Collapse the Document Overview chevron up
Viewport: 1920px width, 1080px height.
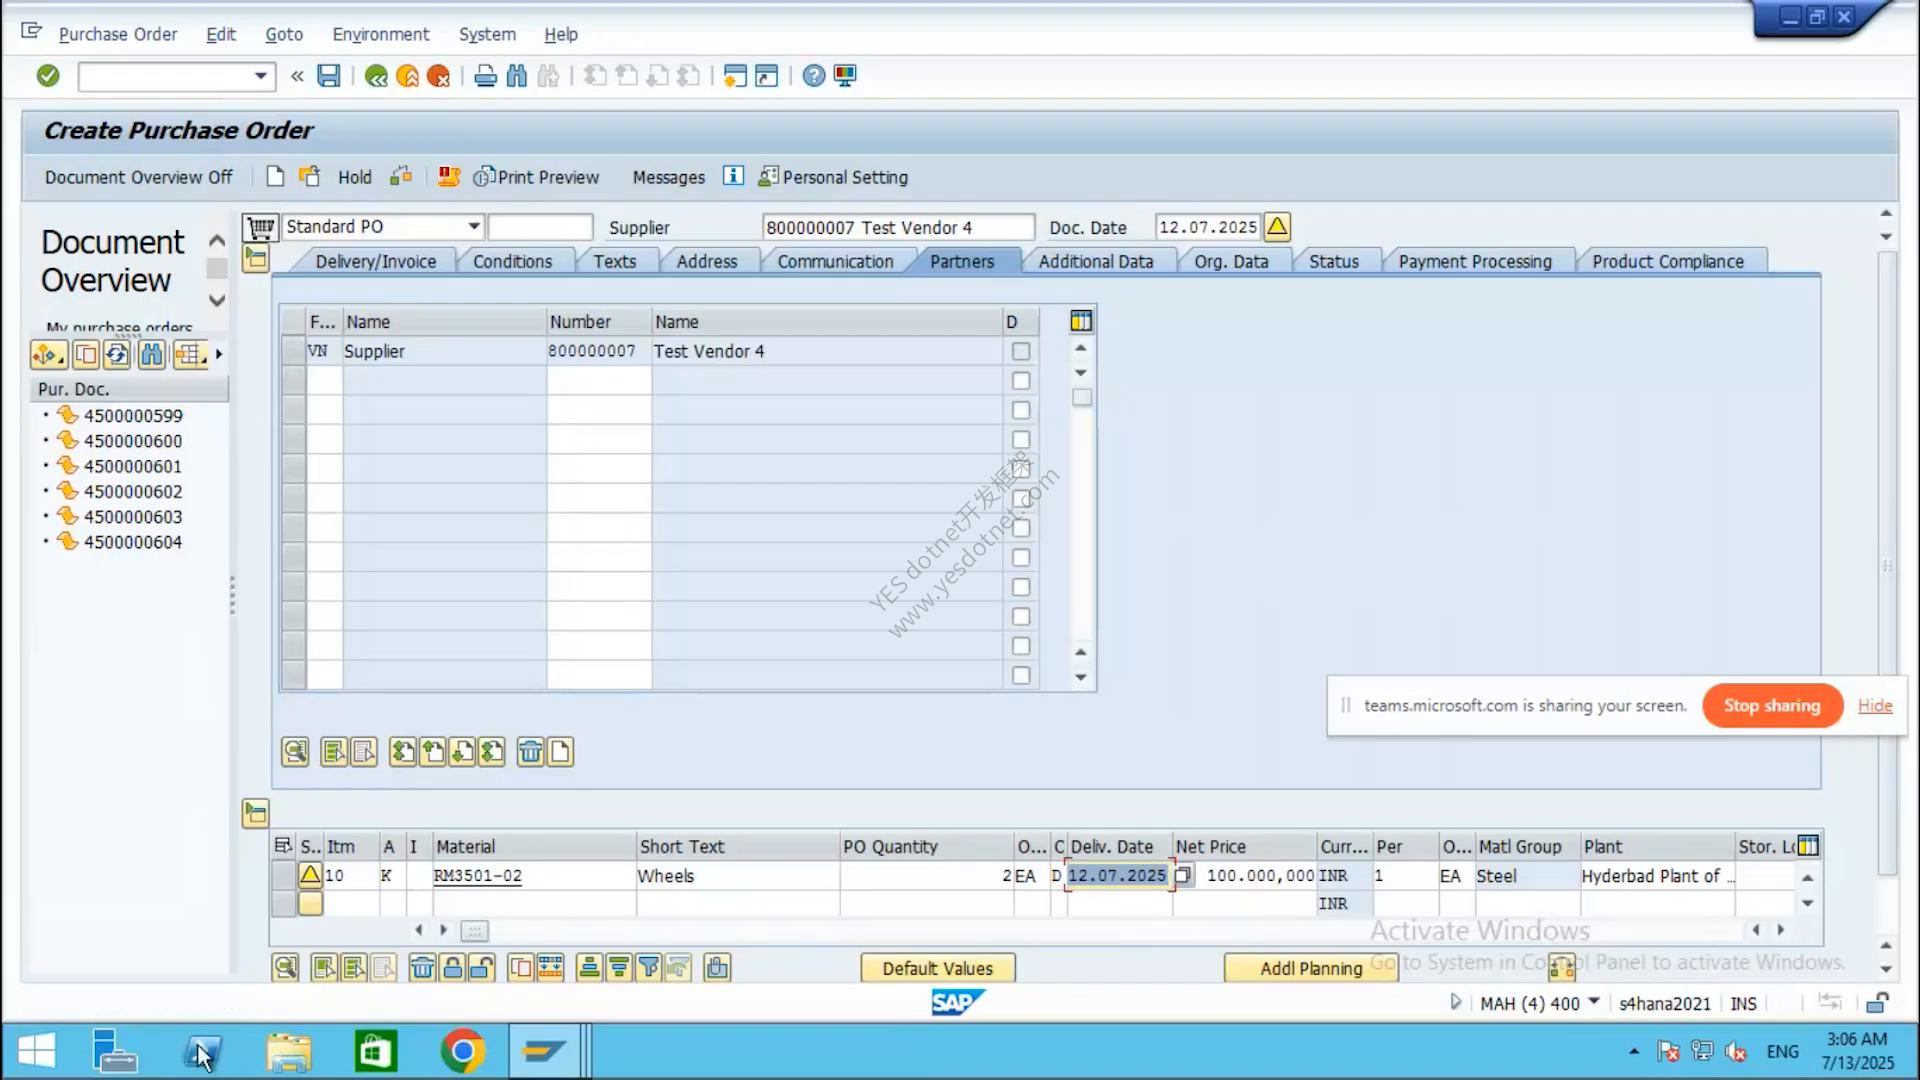pos(216,241)
